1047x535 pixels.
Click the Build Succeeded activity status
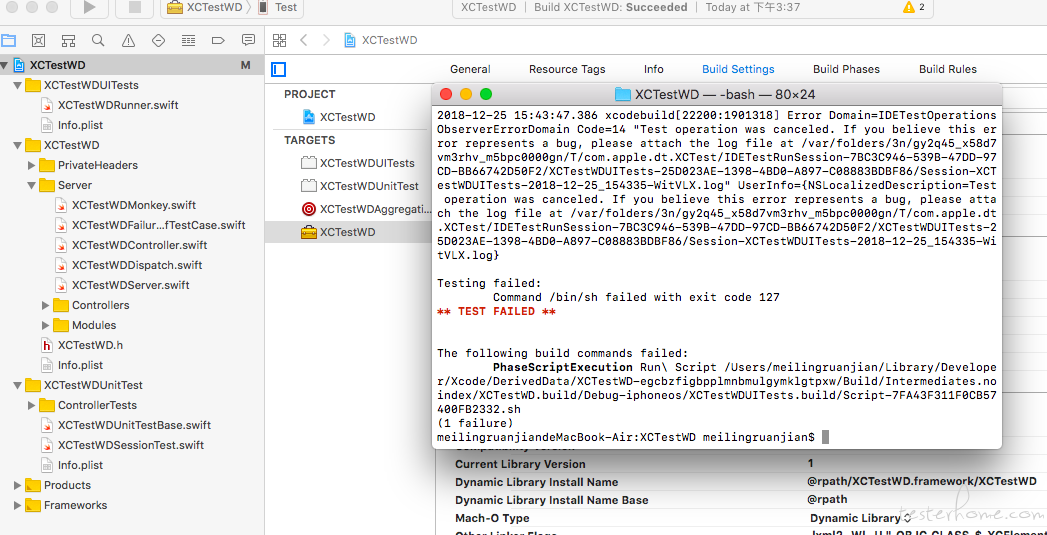612,7
